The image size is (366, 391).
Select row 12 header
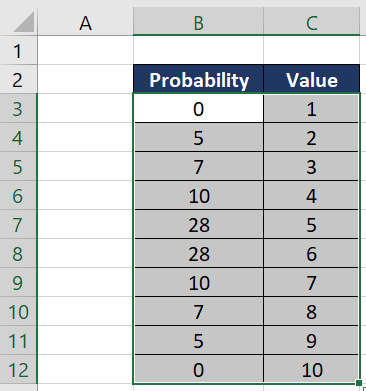tap(18, 369)
